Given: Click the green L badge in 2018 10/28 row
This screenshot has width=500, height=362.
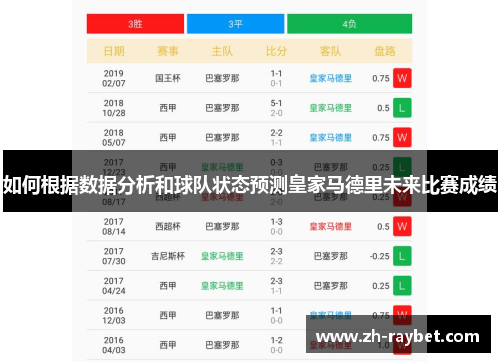Looking at the screenshot, I should click(402, 108).
